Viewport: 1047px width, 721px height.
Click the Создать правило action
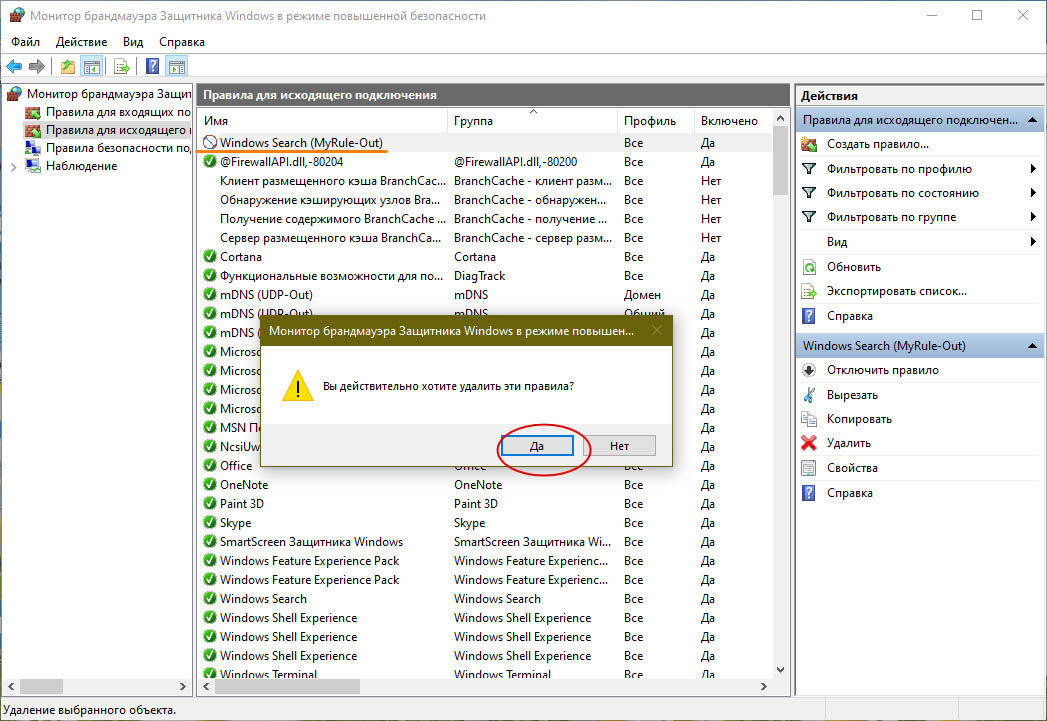tap(863, 145)
